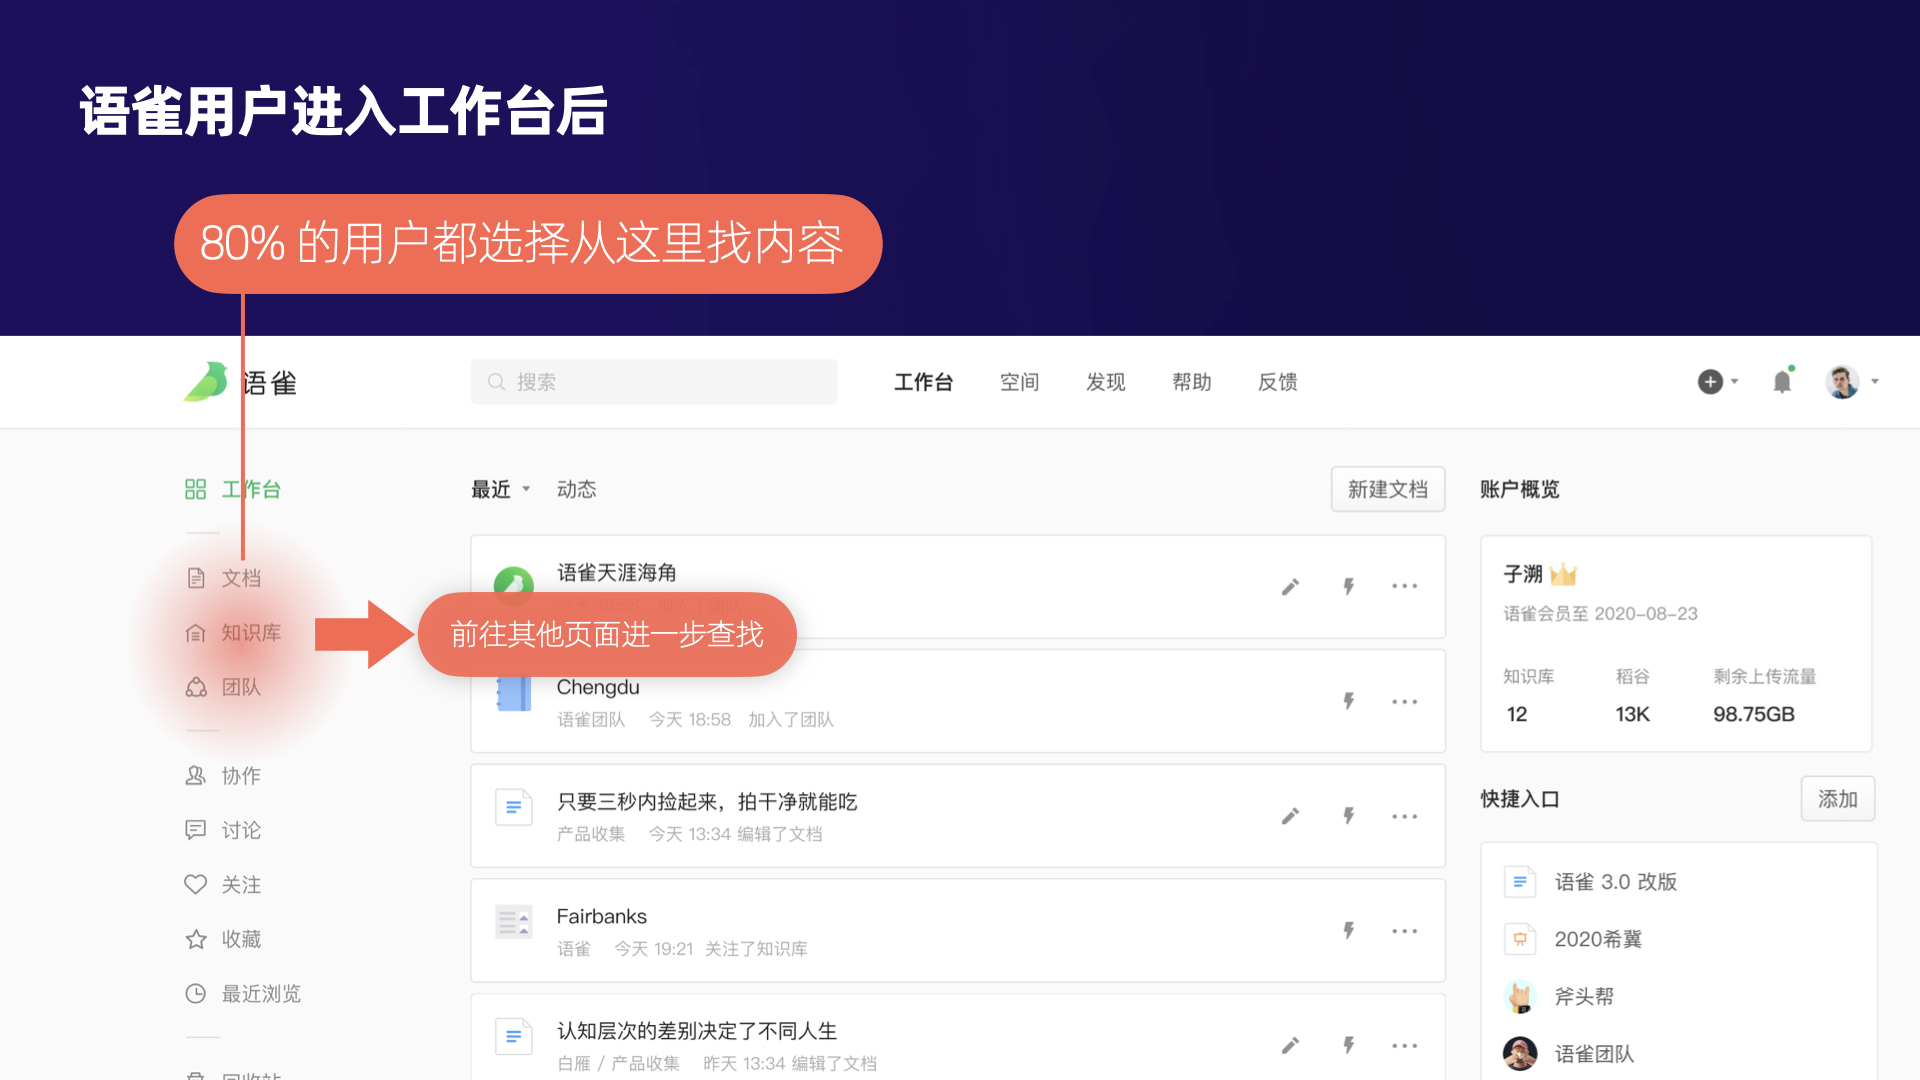Click the notification bell icon

click(x=1782, y=381)
